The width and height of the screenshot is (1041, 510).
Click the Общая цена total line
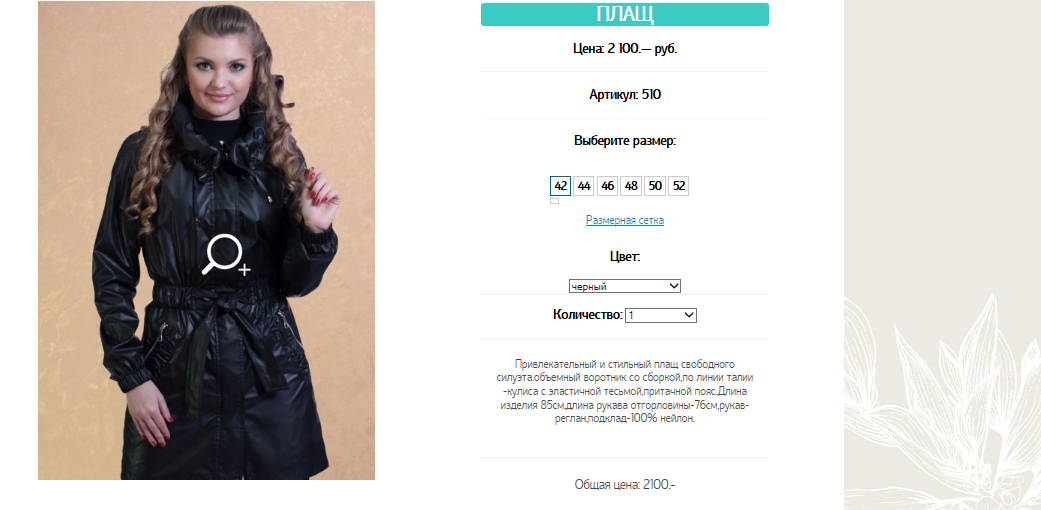(x=625, y=485)
